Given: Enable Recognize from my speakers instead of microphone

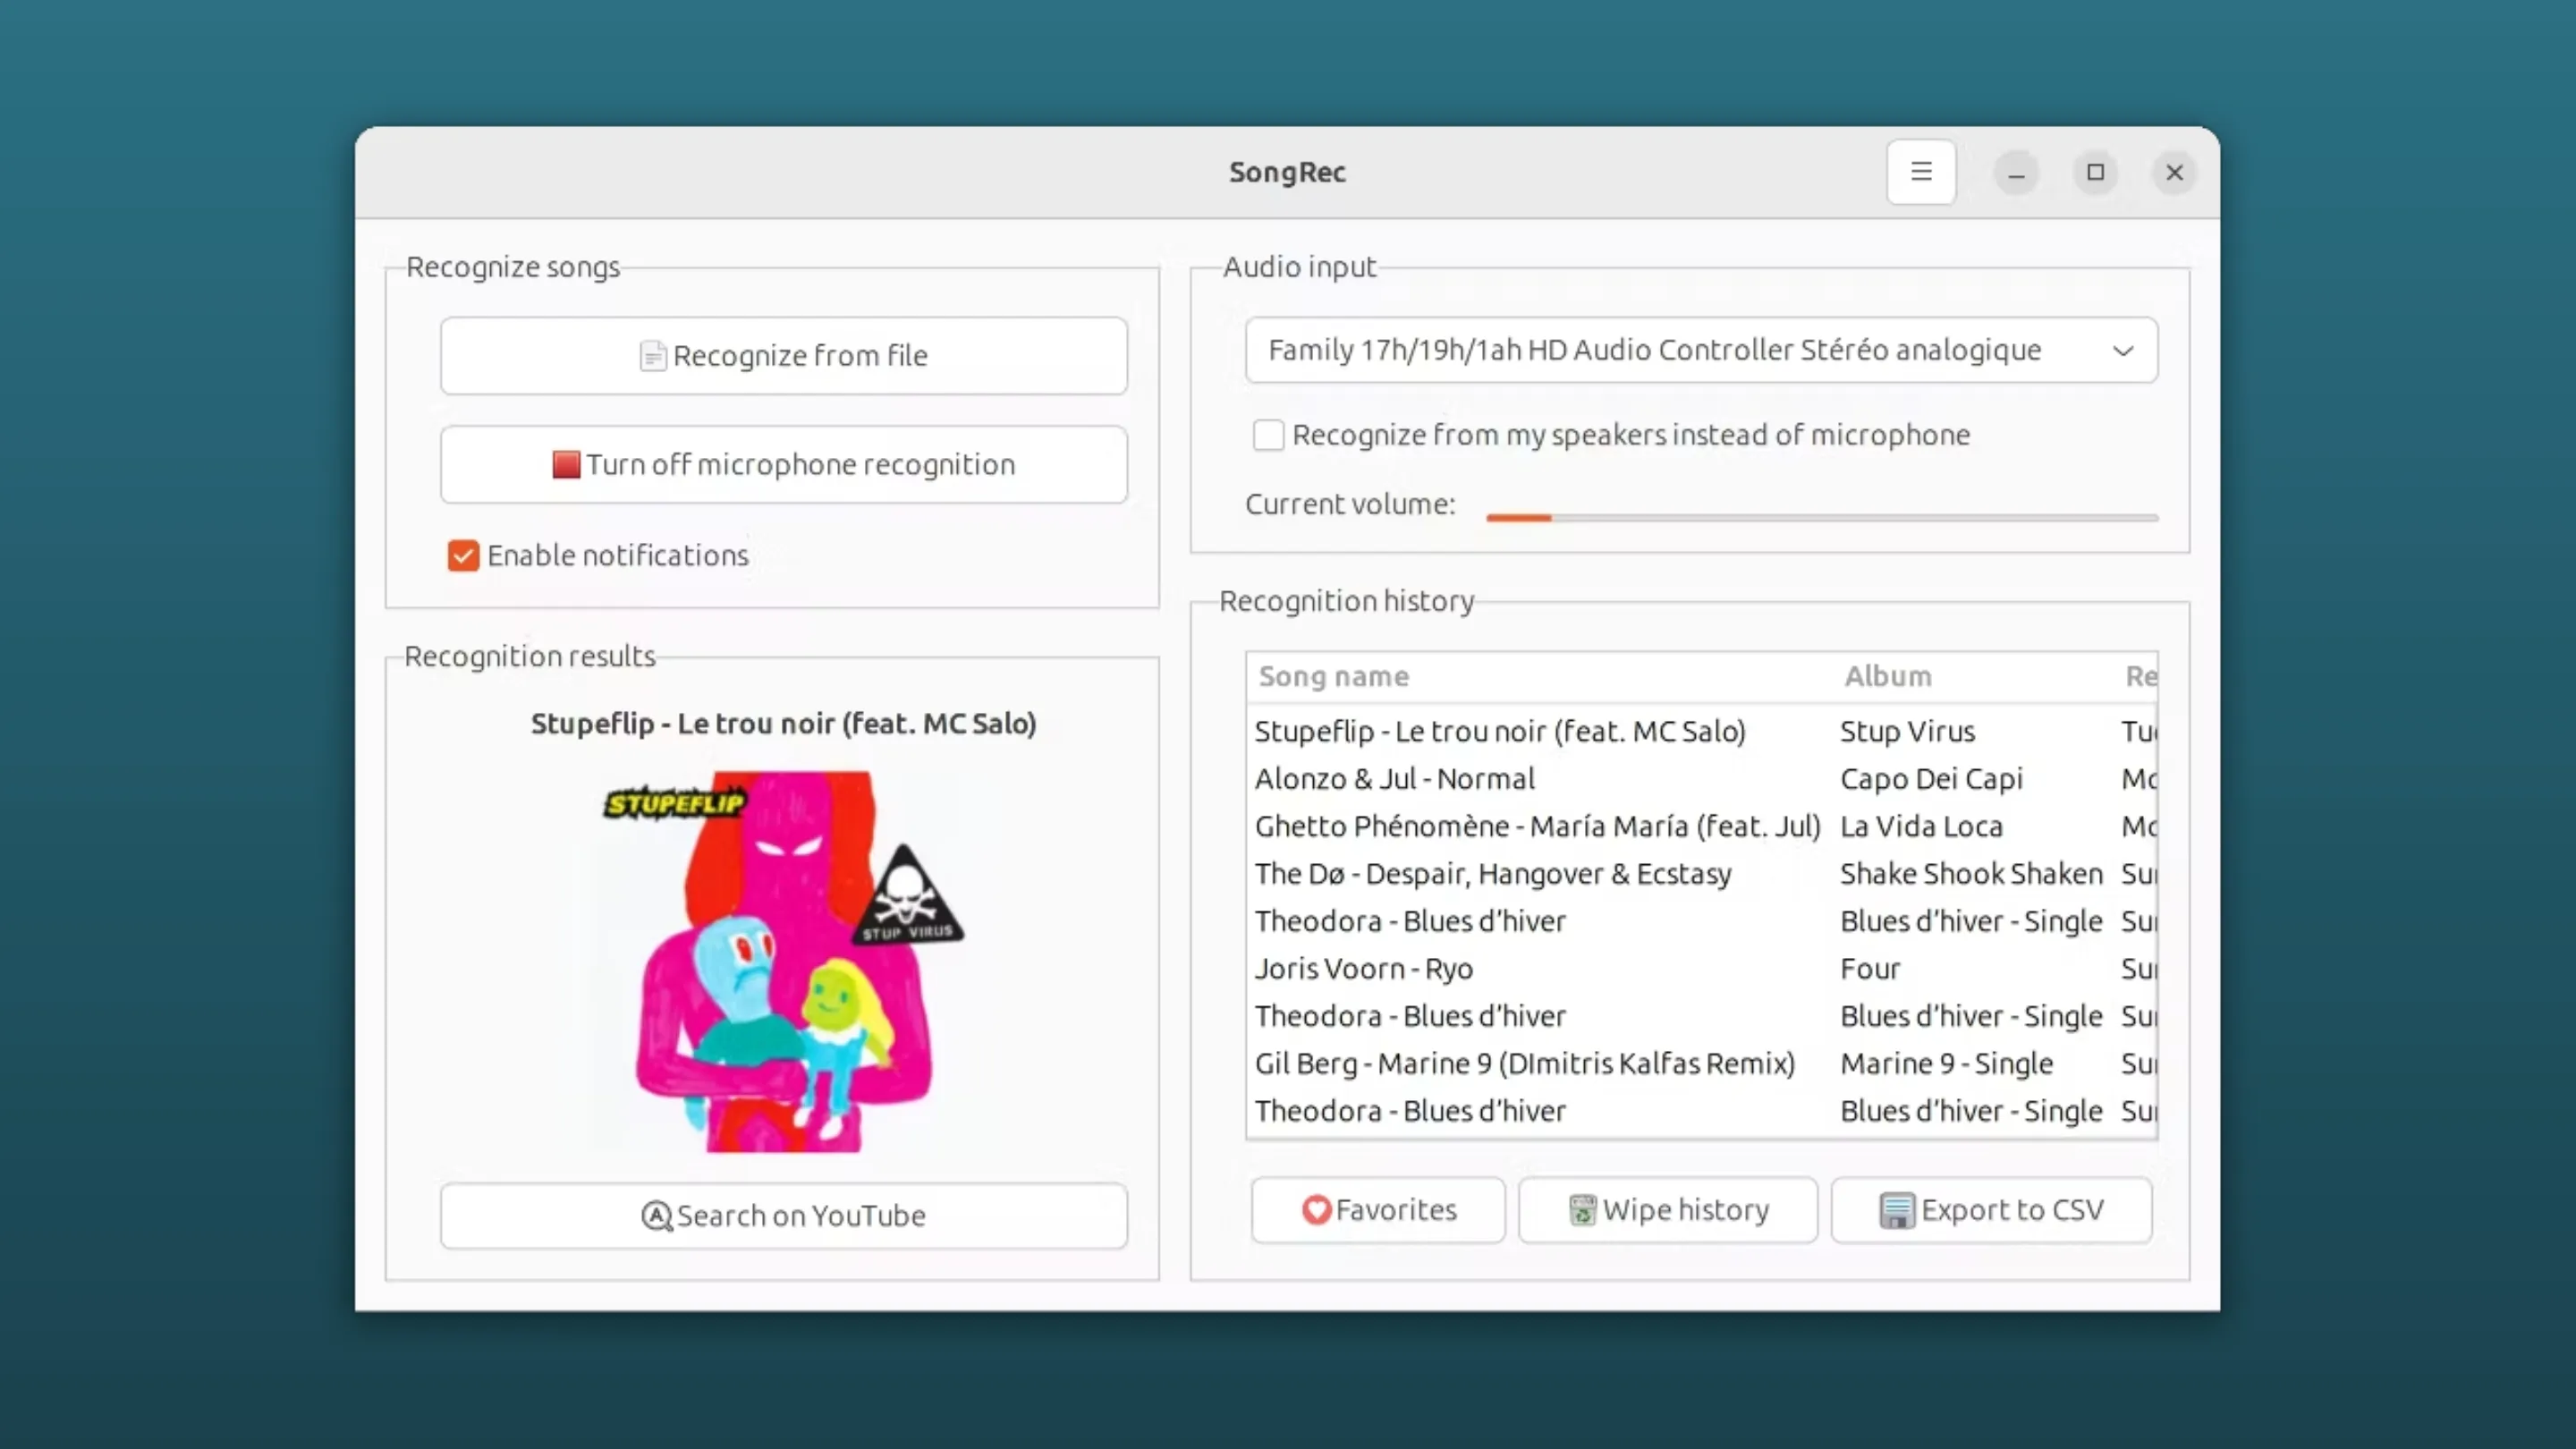Looking at the screenshot, I should [x=1268, y=435].
